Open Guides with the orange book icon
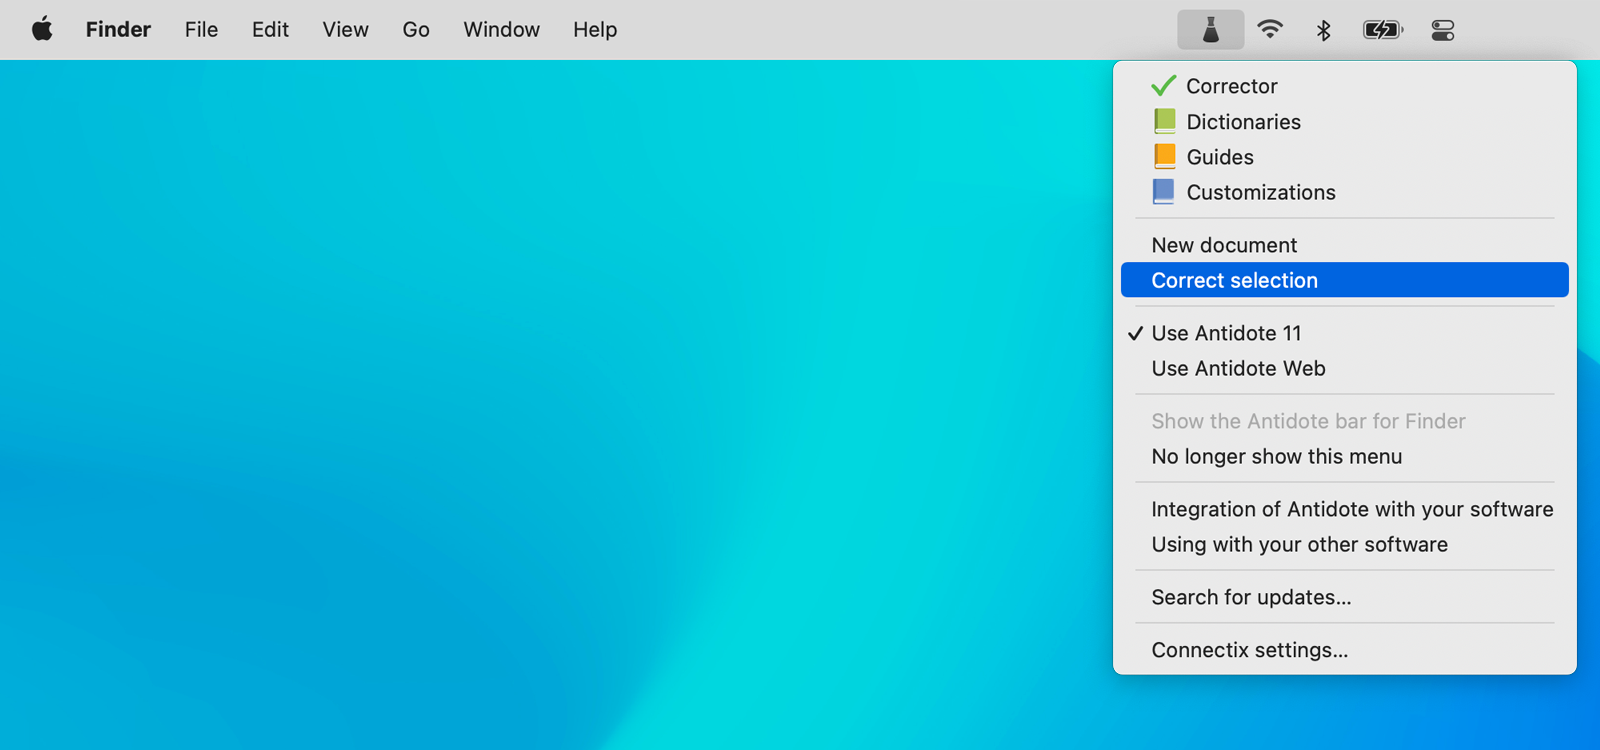 pyautogui.click(x=1219, y=157)
